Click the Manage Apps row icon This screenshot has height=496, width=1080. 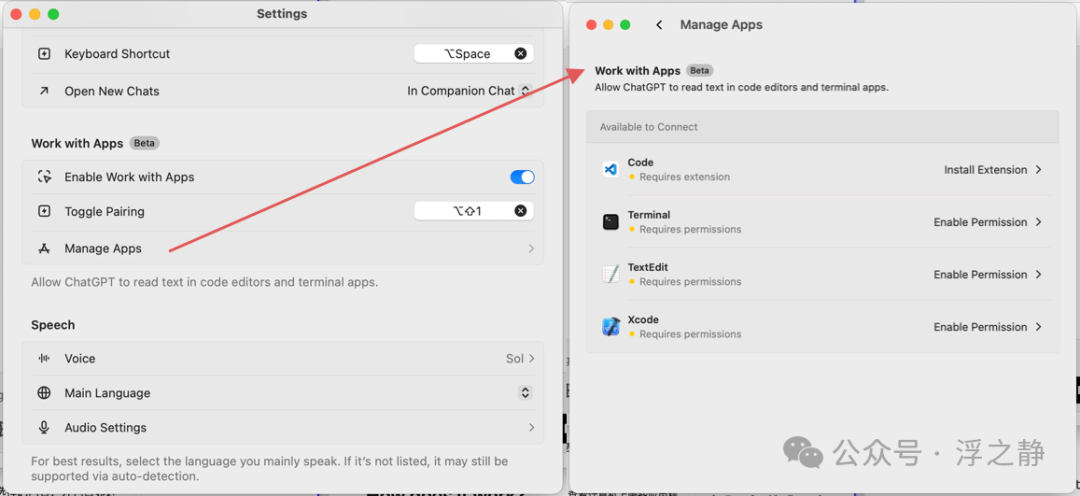[44, 249]
